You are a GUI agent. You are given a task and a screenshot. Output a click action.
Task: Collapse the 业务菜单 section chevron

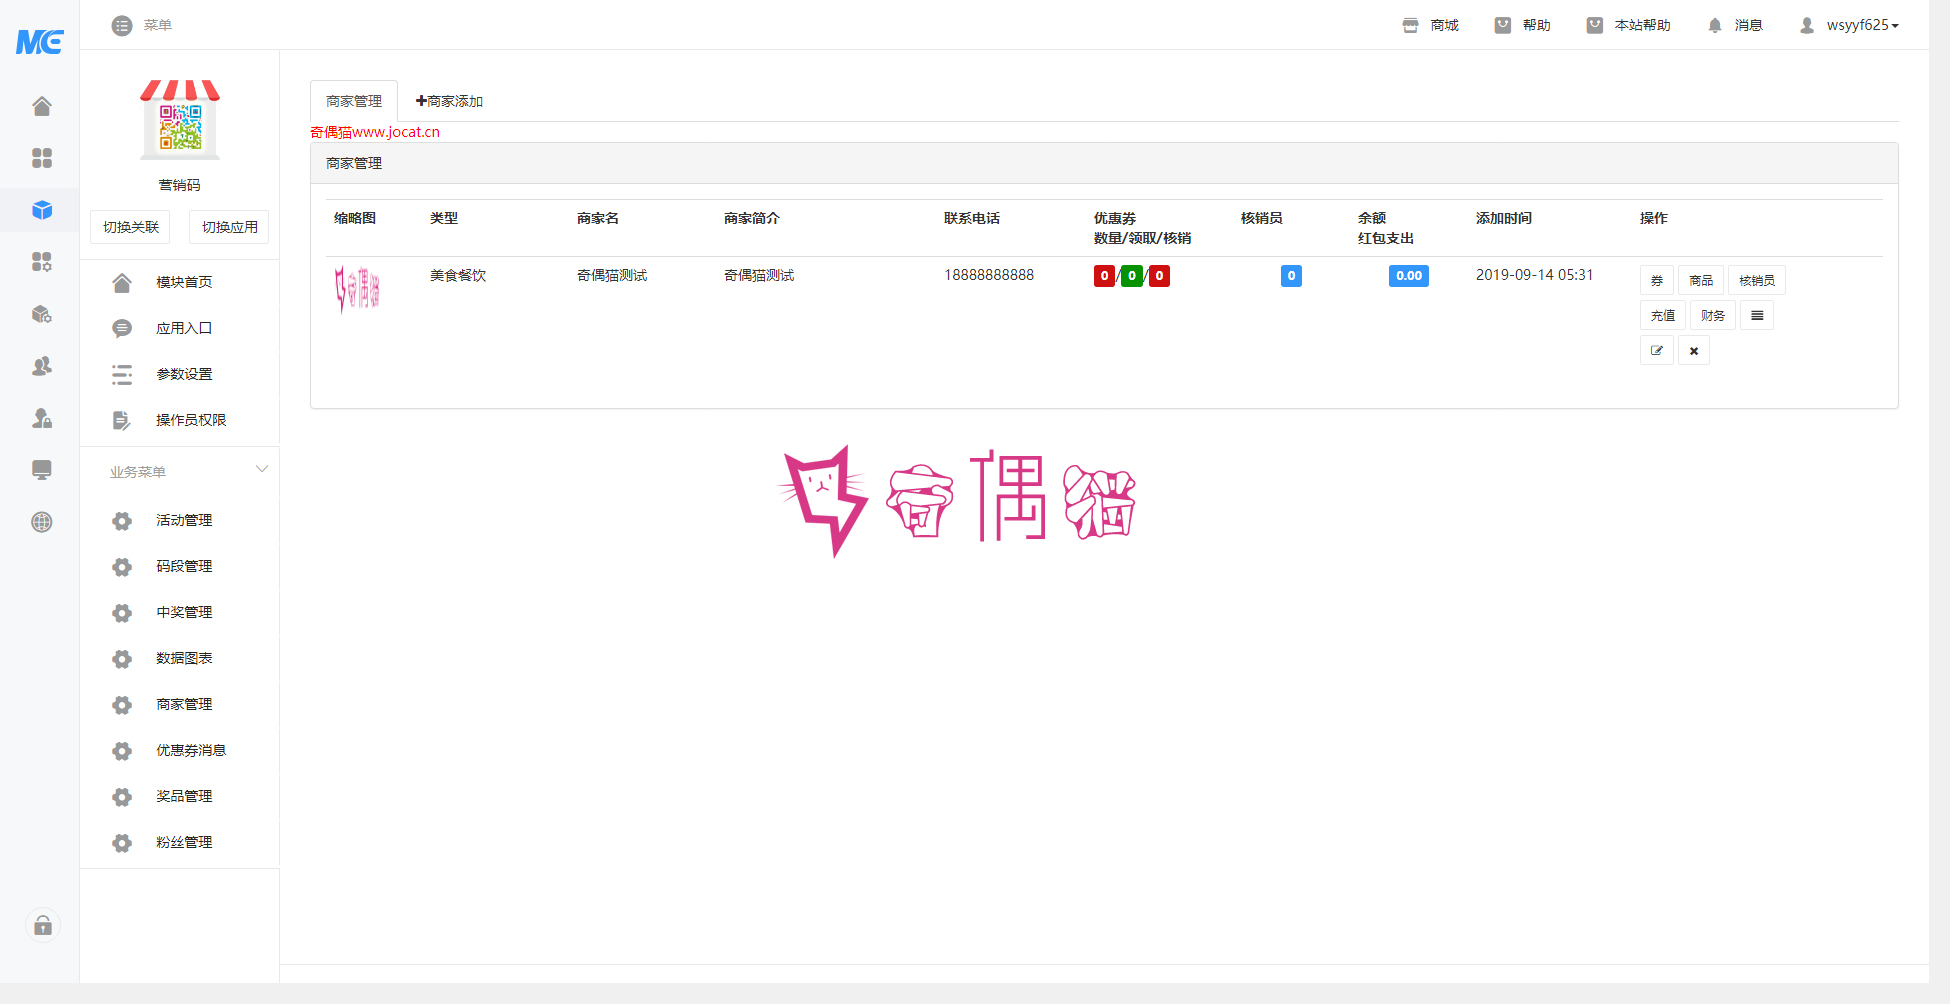pos(262,469)
